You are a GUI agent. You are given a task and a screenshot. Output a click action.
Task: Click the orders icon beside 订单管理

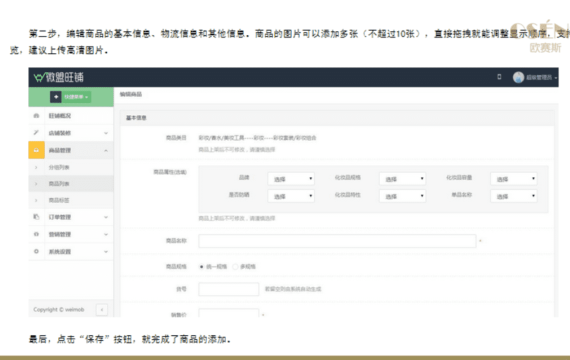pyautogui.click(x=36, y=217)
